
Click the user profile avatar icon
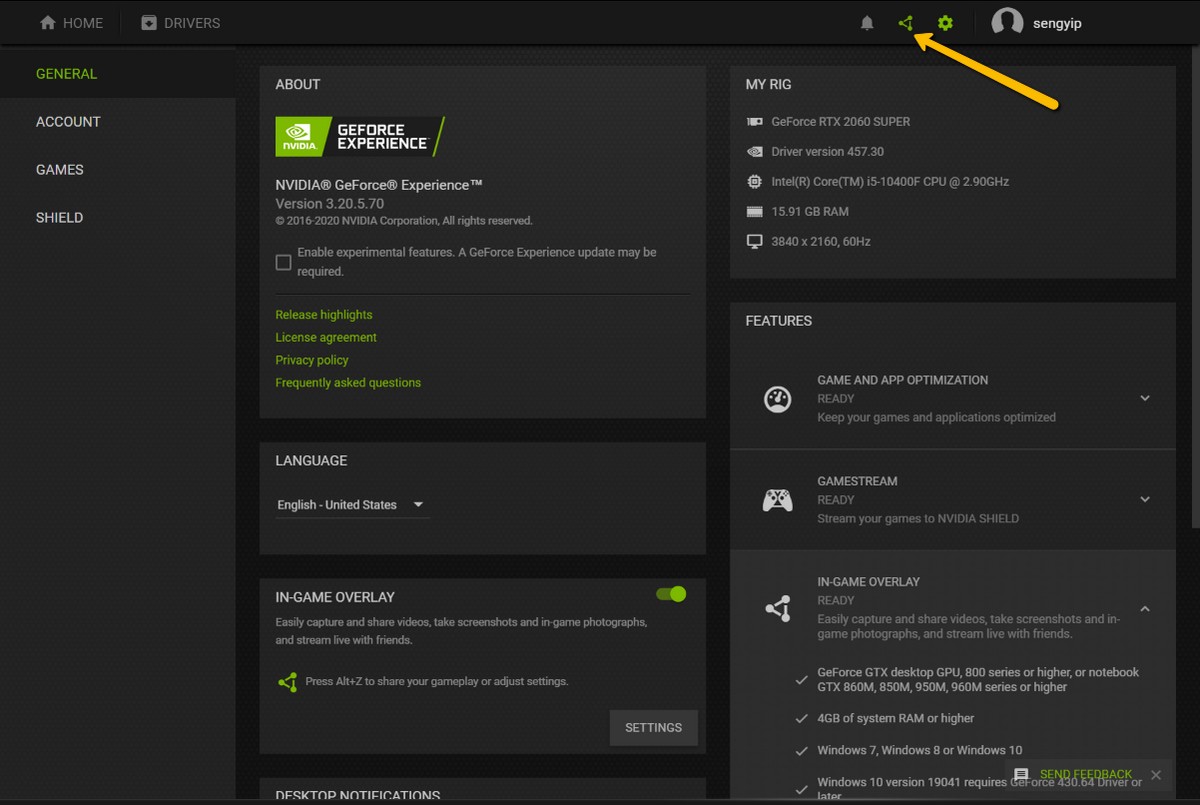pyautogui.click(x=1007, y=23)
